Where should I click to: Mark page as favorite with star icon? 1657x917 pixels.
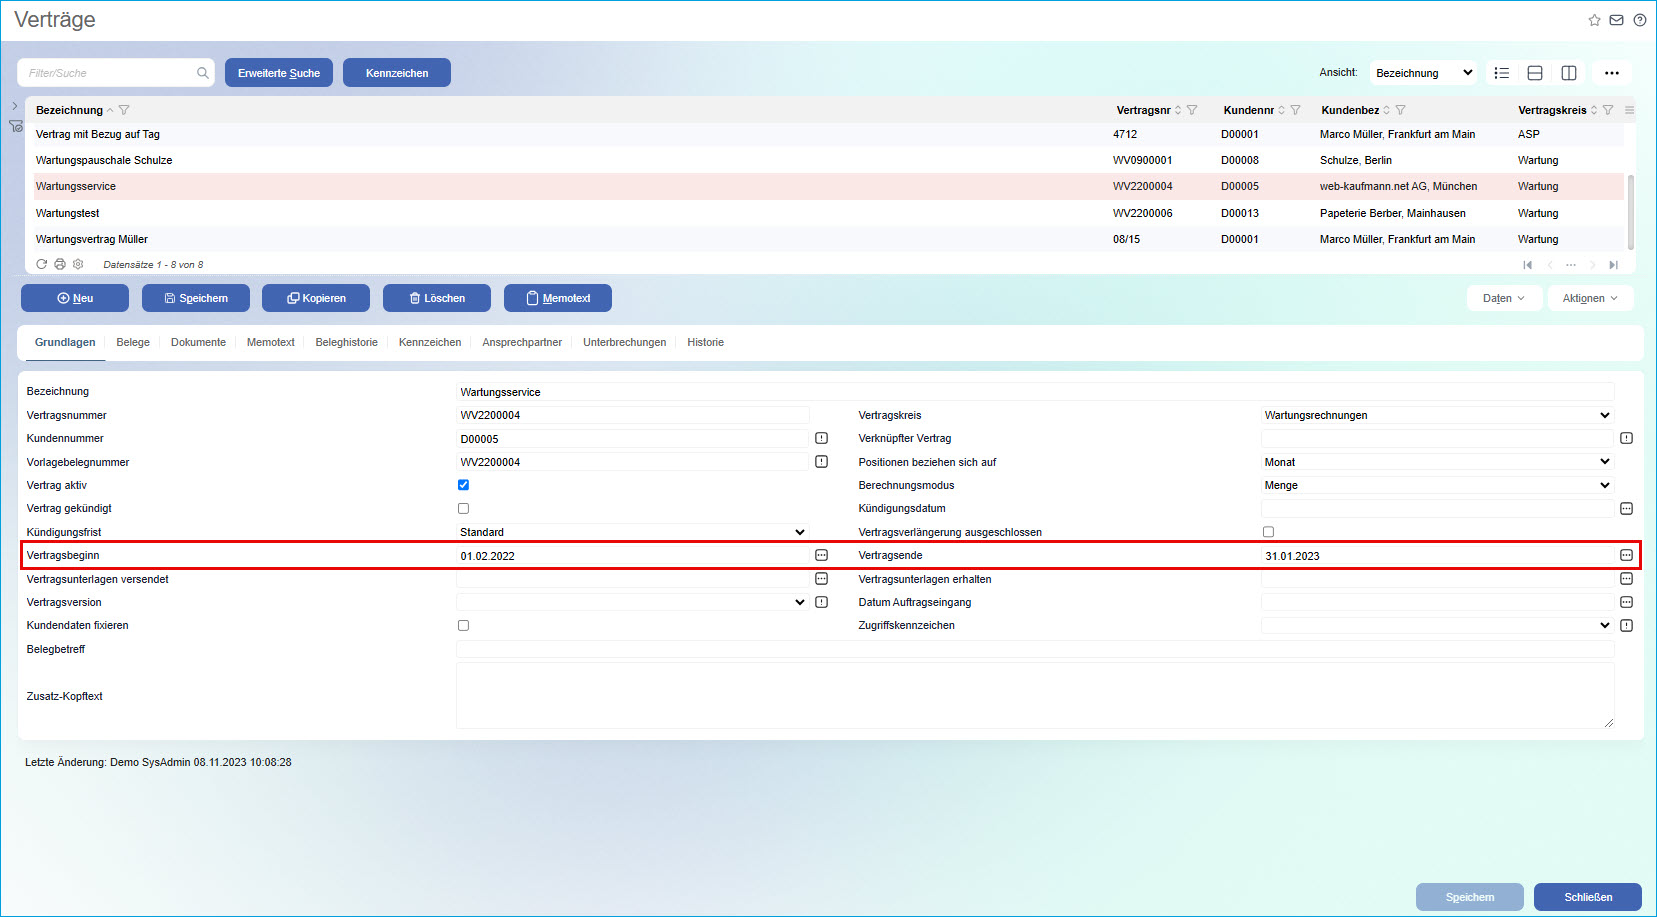tap(1595, 20)
